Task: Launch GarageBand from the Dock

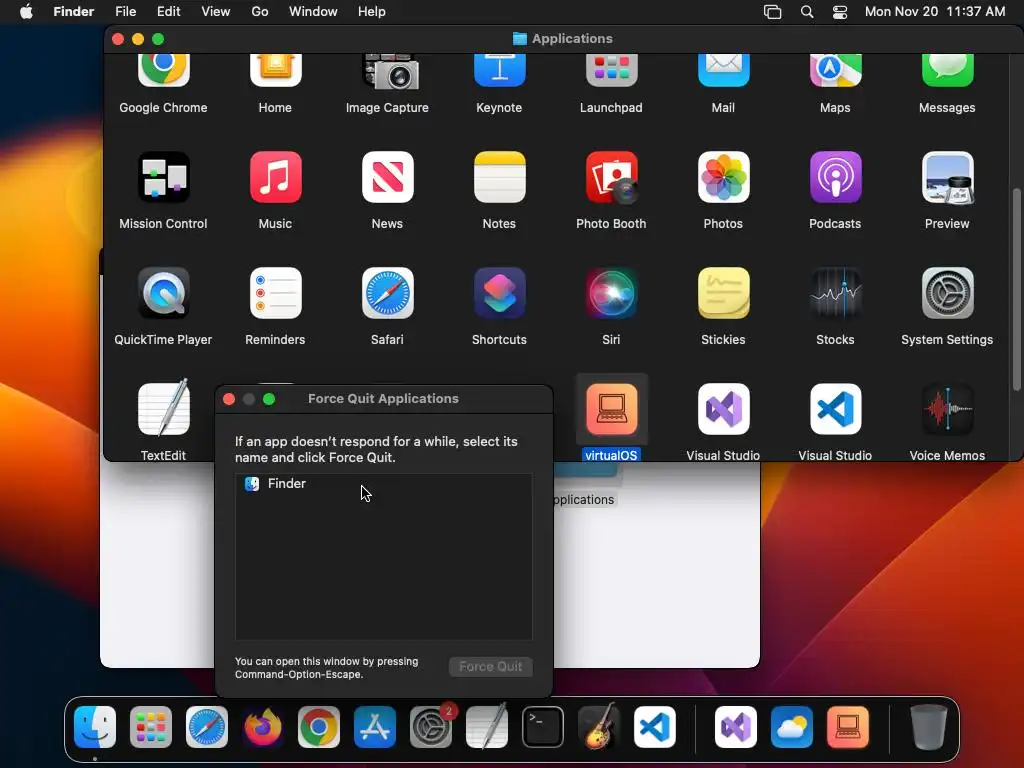Action: tap(599, 727)
